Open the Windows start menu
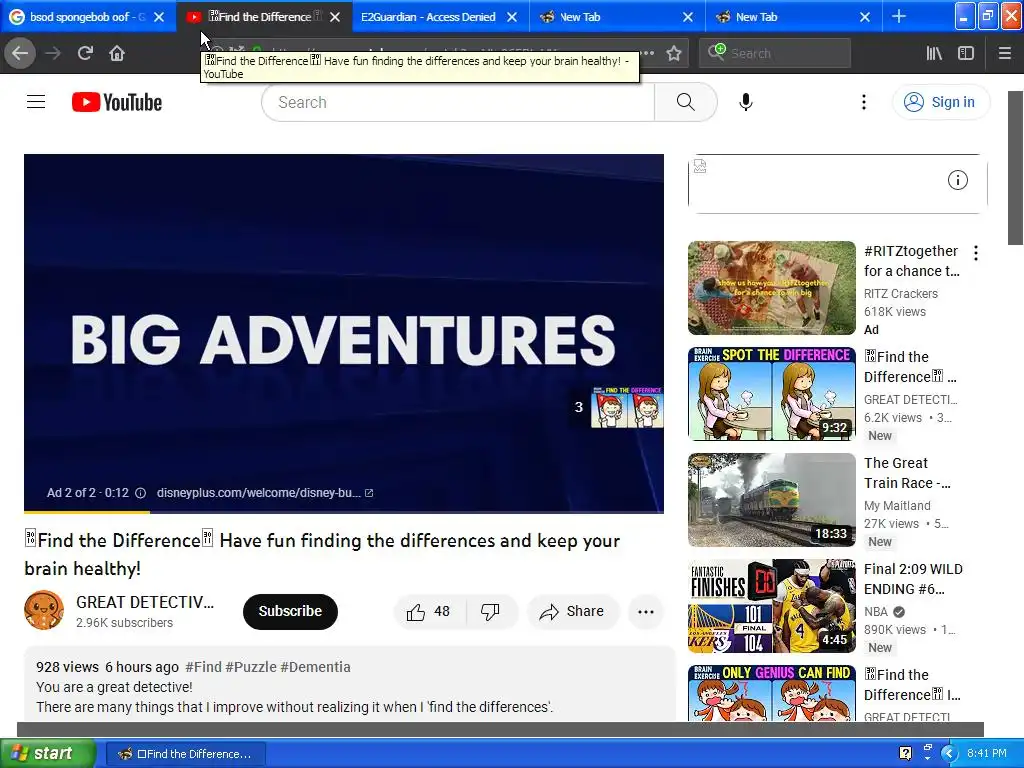The image size is (1024, 768). click(x=46, y=753)
